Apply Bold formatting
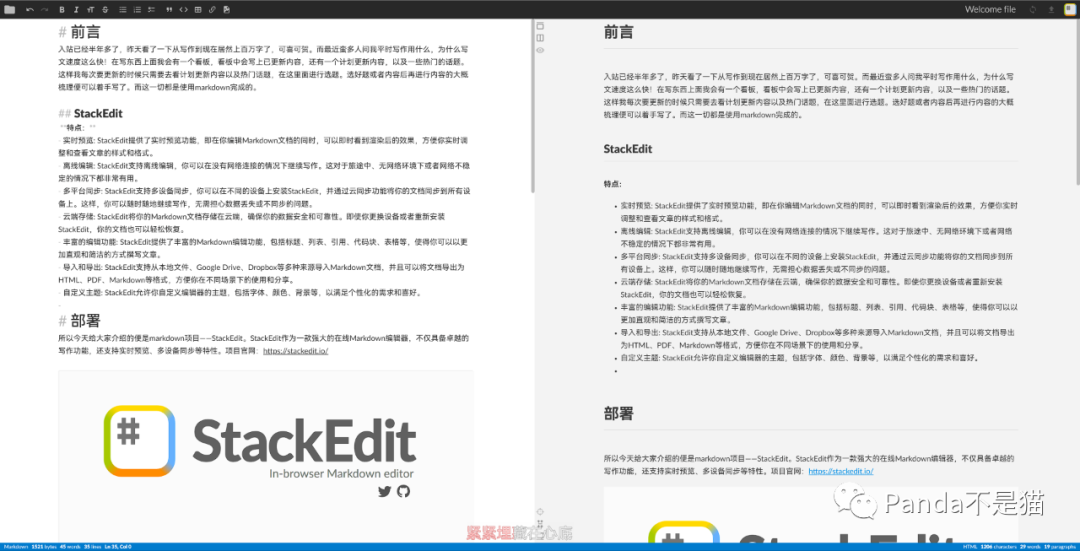1080x551 pixels. [x=62, y=10]
